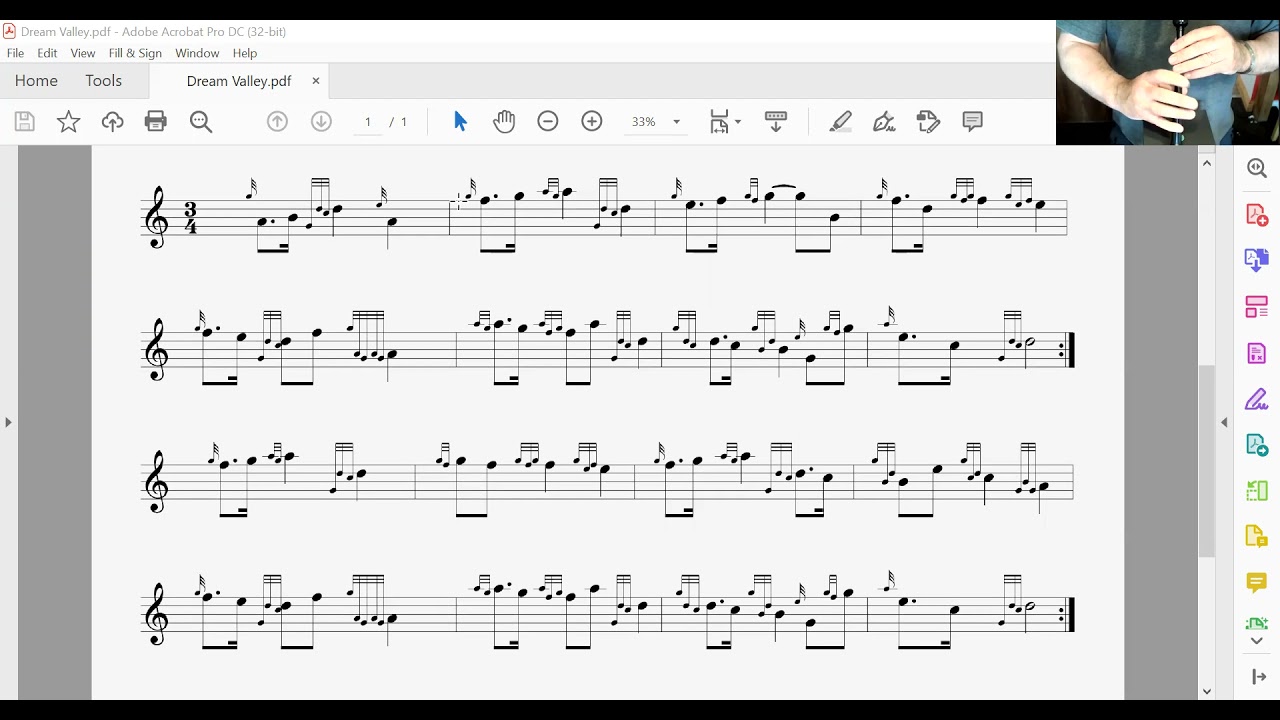Go to previous page arrow
The height and width of the screenshot is (720, 1280).
click(x=278, y=122)
